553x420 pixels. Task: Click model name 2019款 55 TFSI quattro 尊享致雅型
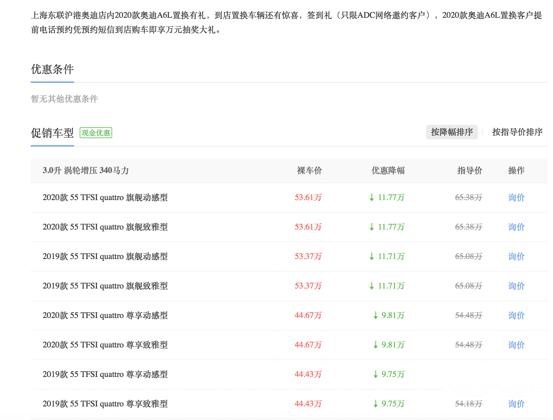[105, 404]
